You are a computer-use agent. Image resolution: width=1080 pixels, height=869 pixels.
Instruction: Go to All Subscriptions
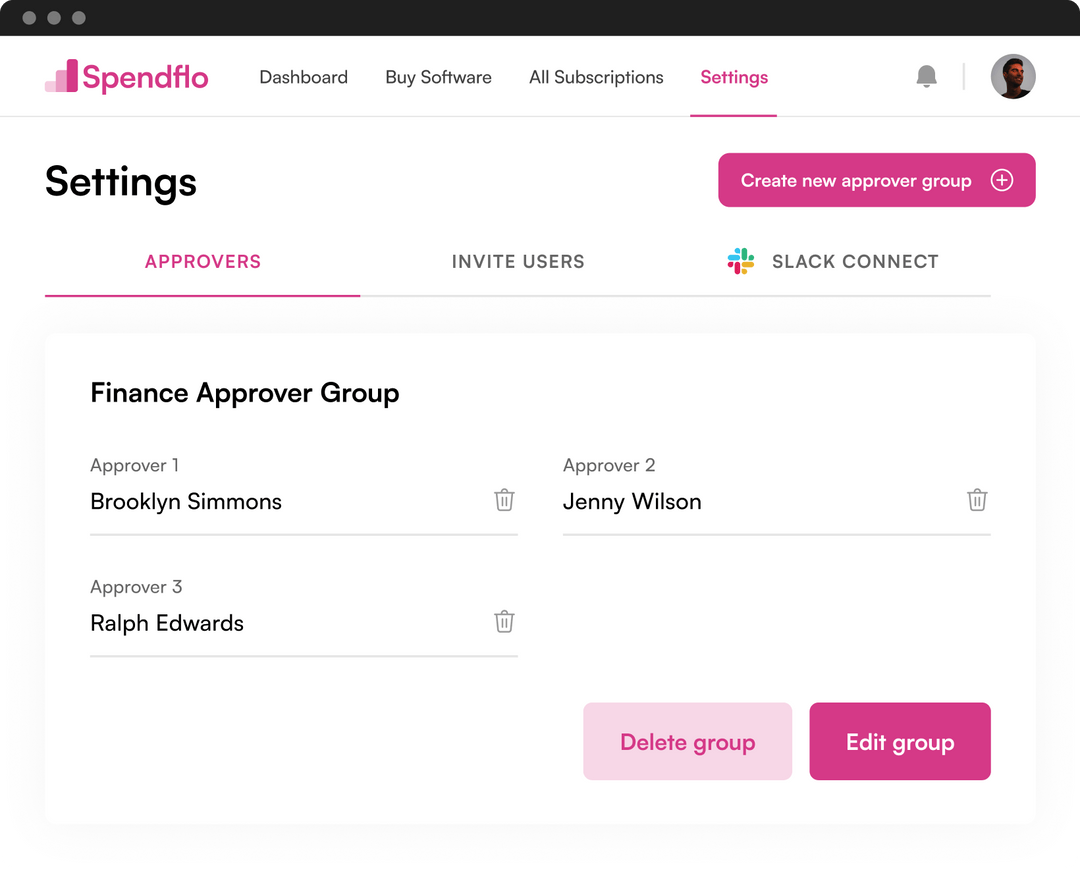[596, 77]
